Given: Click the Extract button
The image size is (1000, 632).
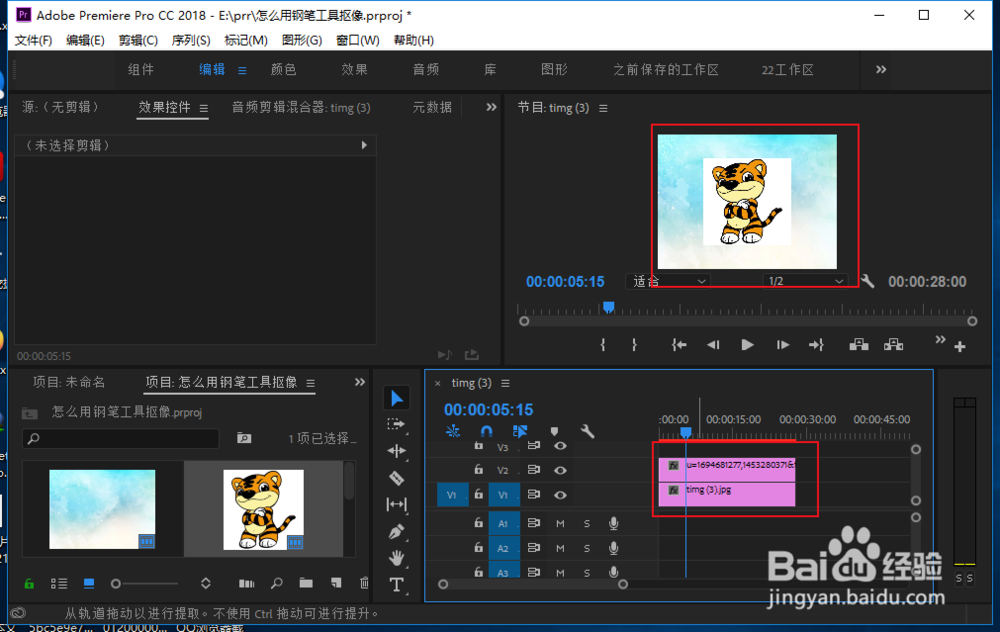Looking at the screenshot, I should 893,345.
